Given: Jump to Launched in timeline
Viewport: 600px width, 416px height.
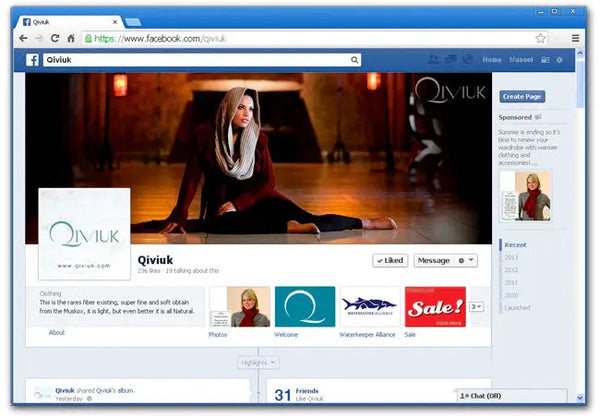Looking at the screenshot, I should coord(517,308).
